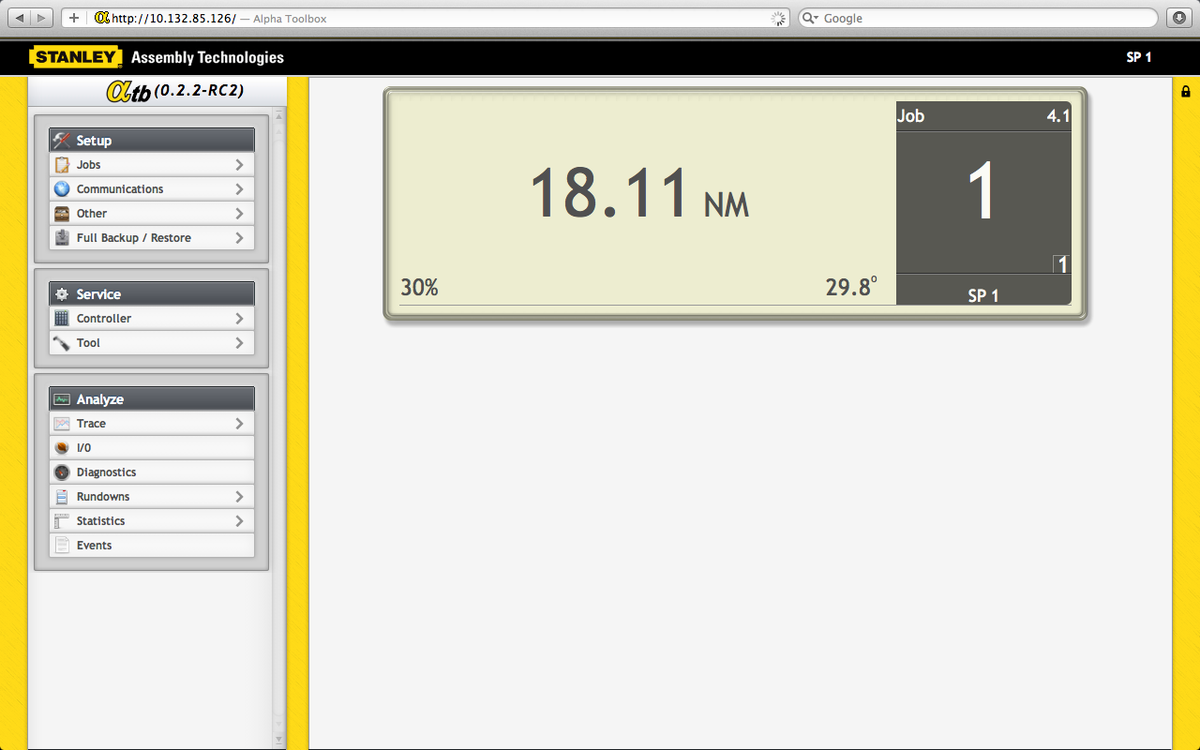1200x750 pixels.
Task: Click the Full Backup / Restore icon
Action: click(x=62, y=238)
